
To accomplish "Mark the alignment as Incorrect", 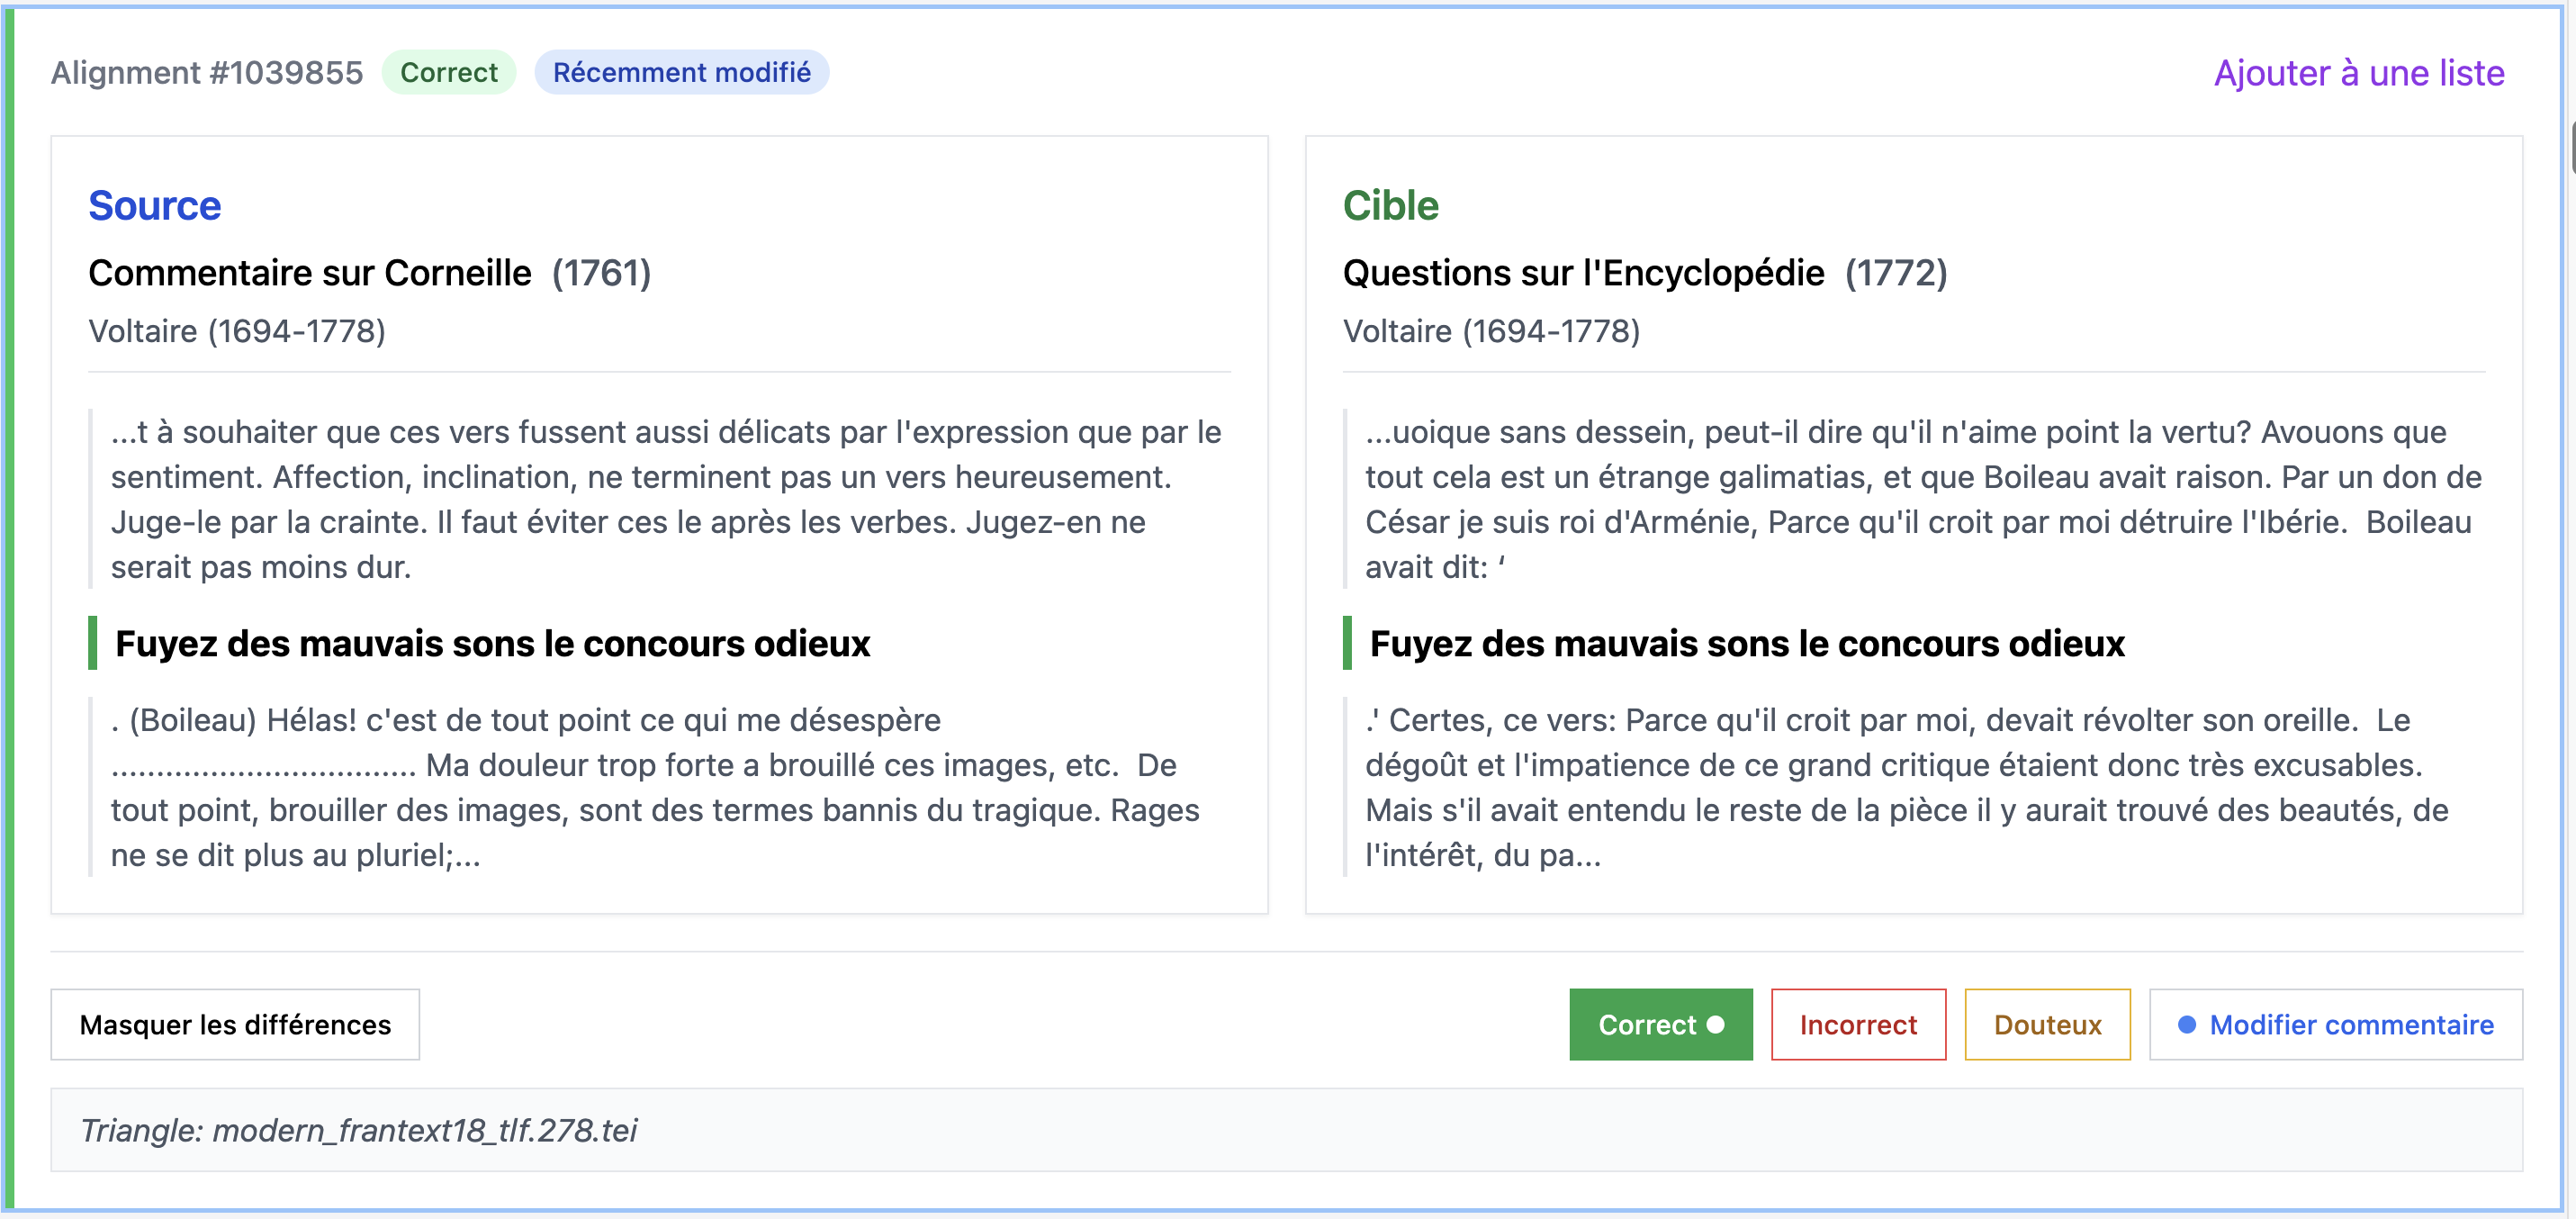I will coord(1857,1024).
